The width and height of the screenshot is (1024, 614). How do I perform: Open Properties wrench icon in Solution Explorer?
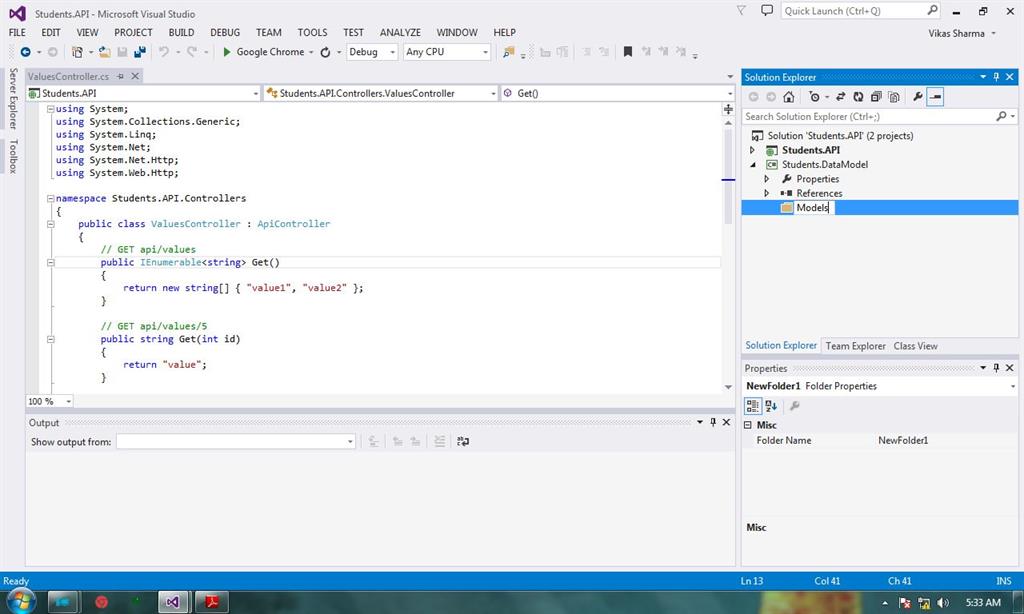pyautogui.click(x=917, y=97)
